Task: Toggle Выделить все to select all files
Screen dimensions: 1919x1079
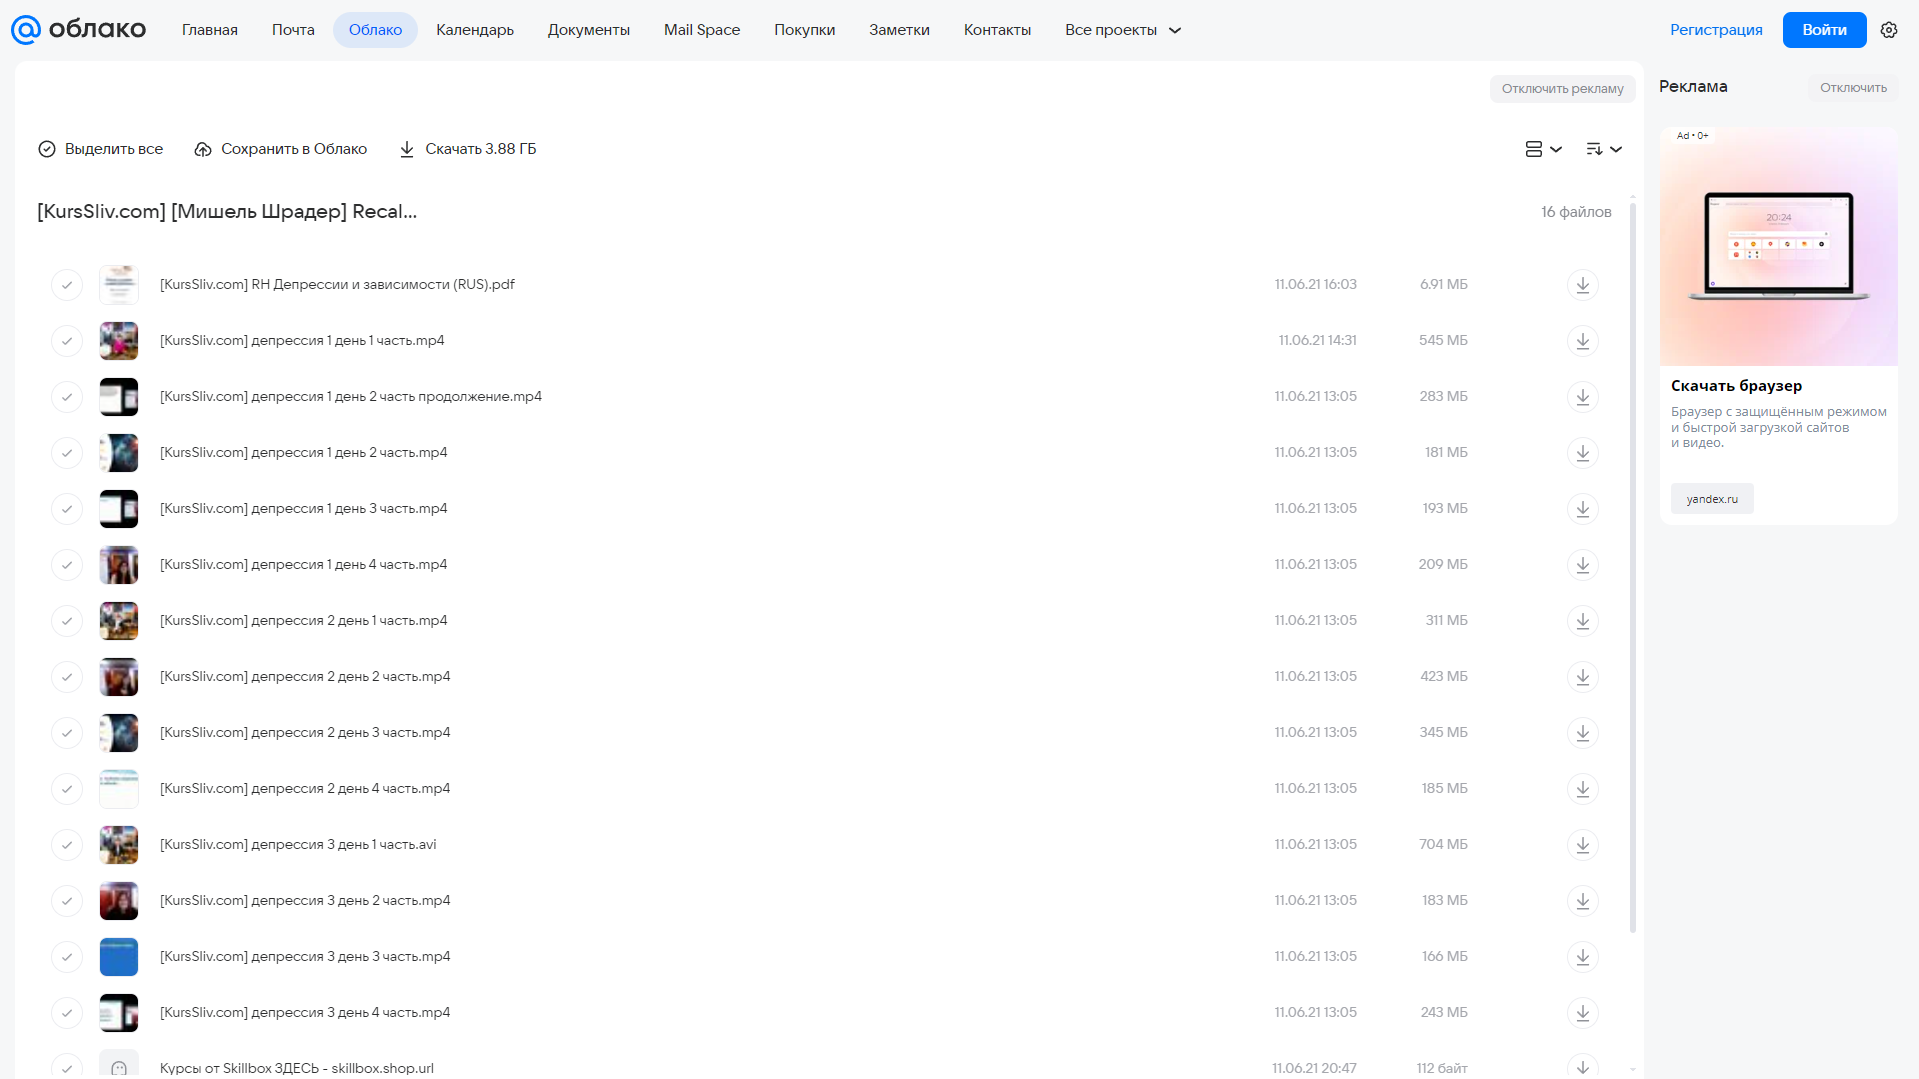Action: tap(100, 149)
